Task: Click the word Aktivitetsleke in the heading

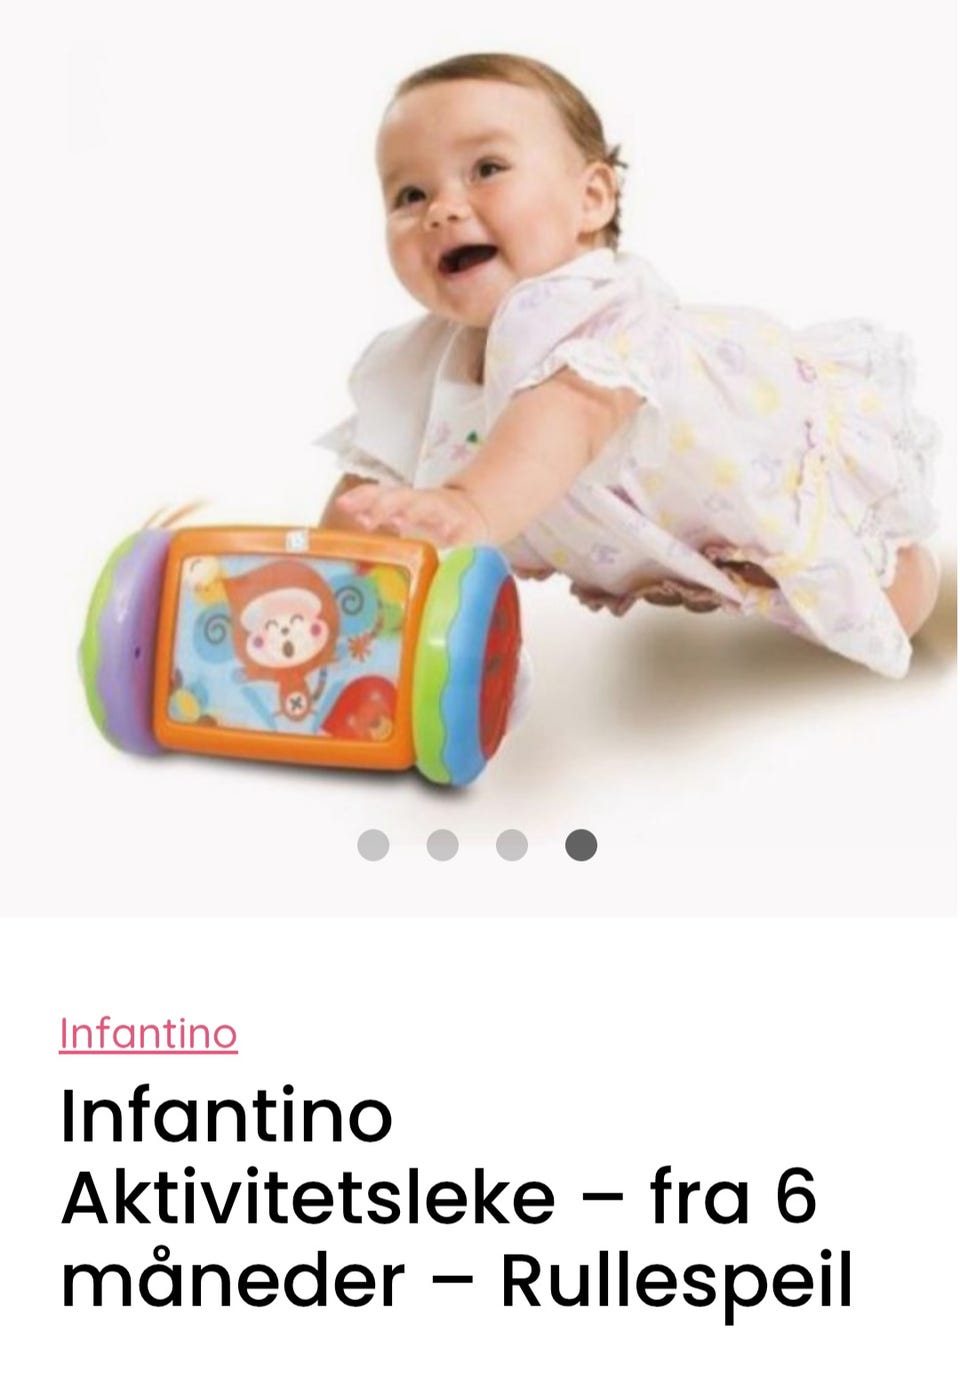Action: (x=308, y=1198)
